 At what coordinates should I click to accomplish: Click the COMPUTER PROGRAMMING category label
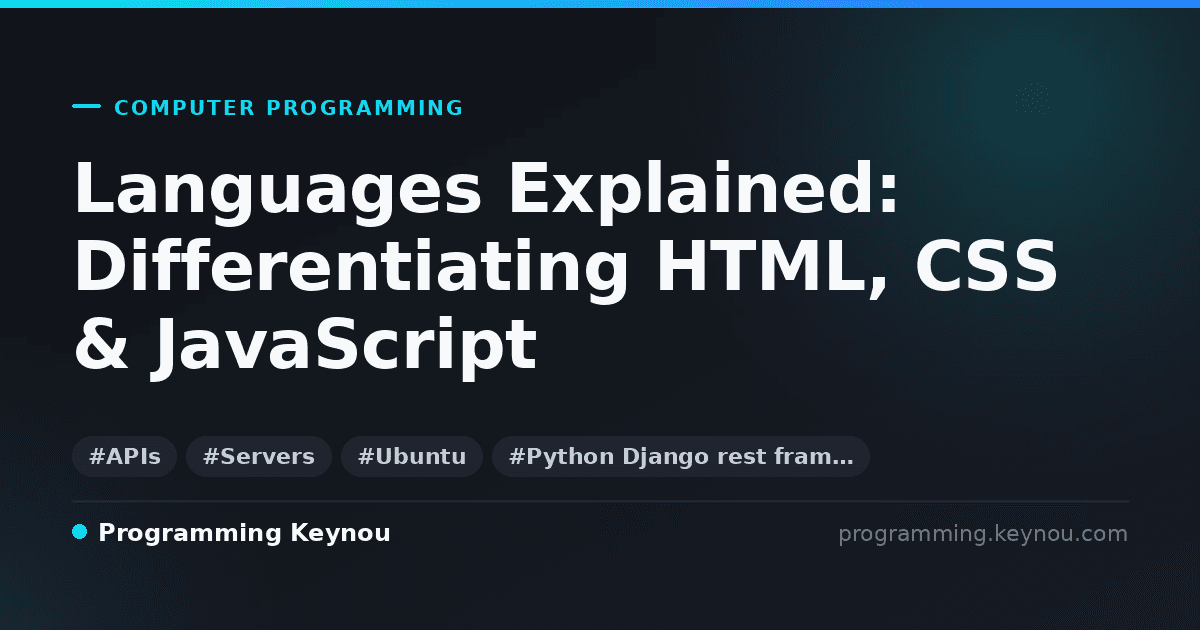click(x=289, y=108)
